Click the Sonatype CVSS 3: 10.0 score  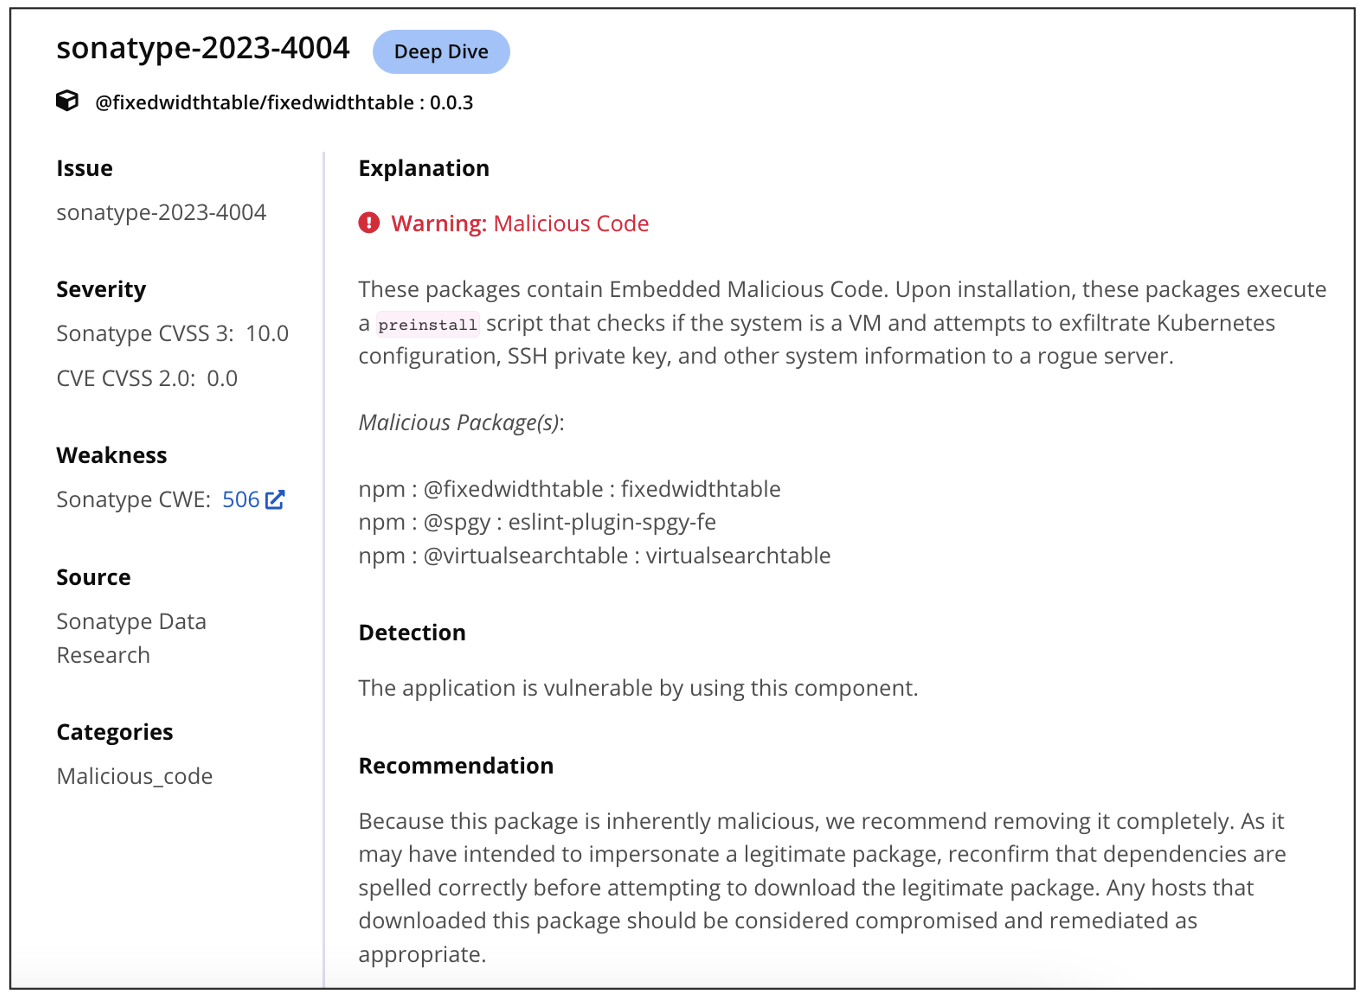pos(172,334)
